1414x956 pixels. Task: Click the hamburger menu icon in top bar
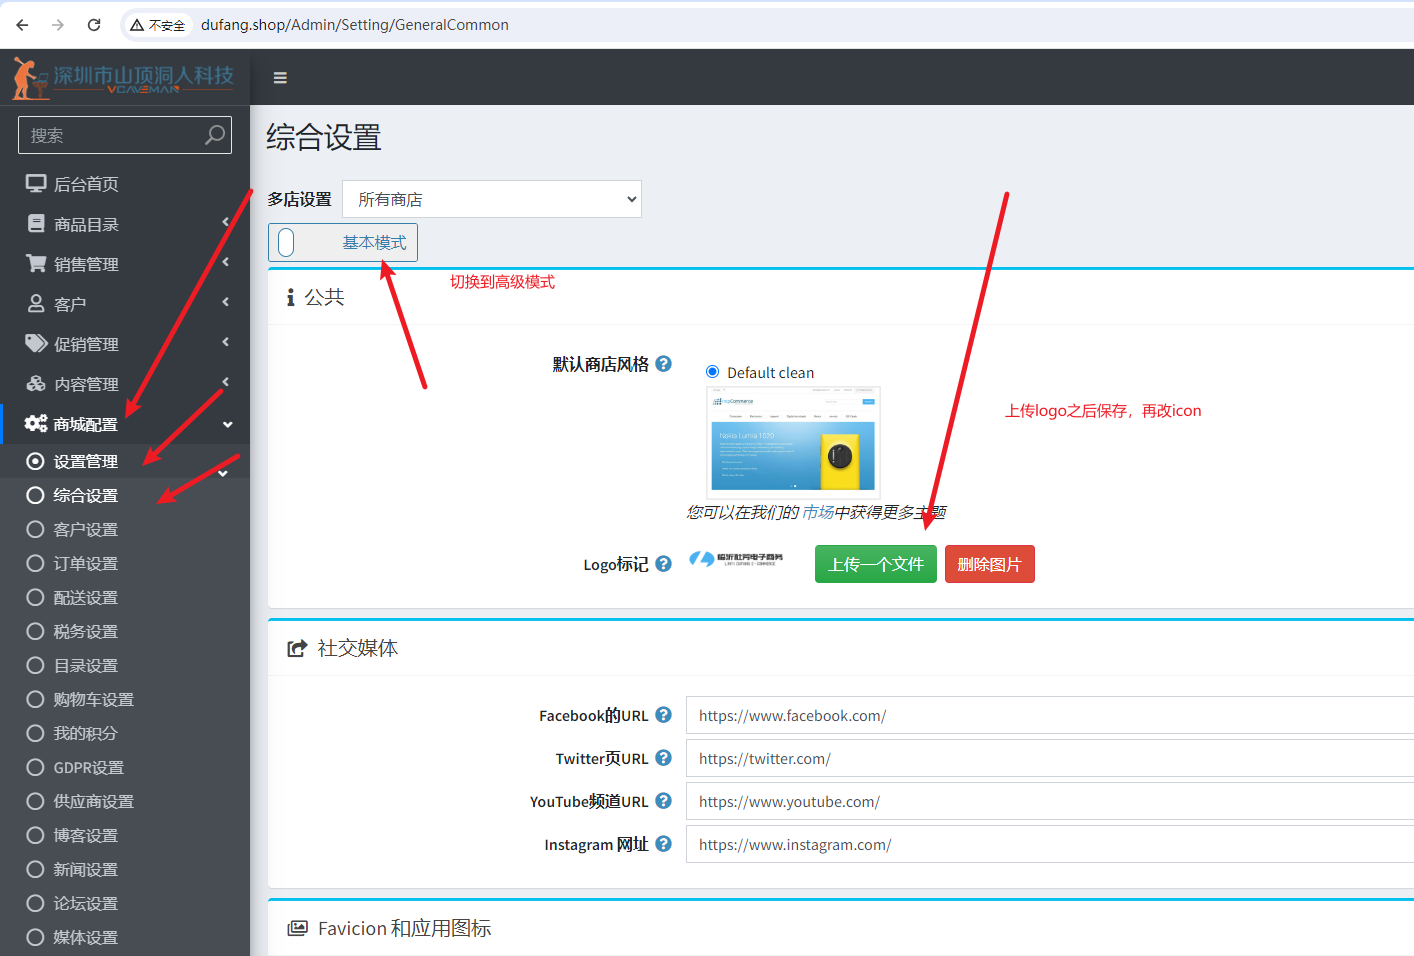pyautogui.click(x=280, y=78)
